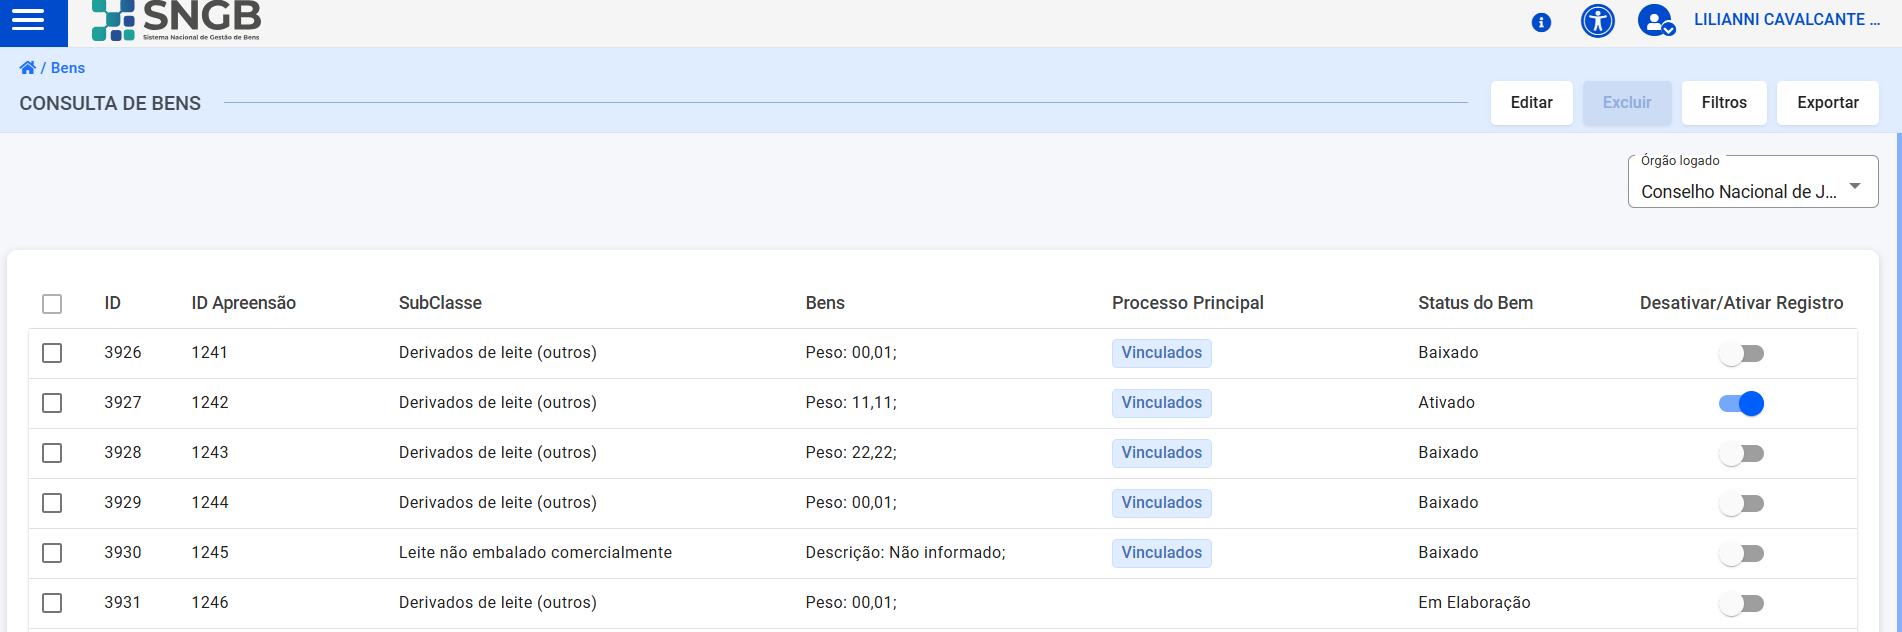Check the box for row ID 3930
The height and width of the screenshot is (632, 1902).
pos(52,553)
